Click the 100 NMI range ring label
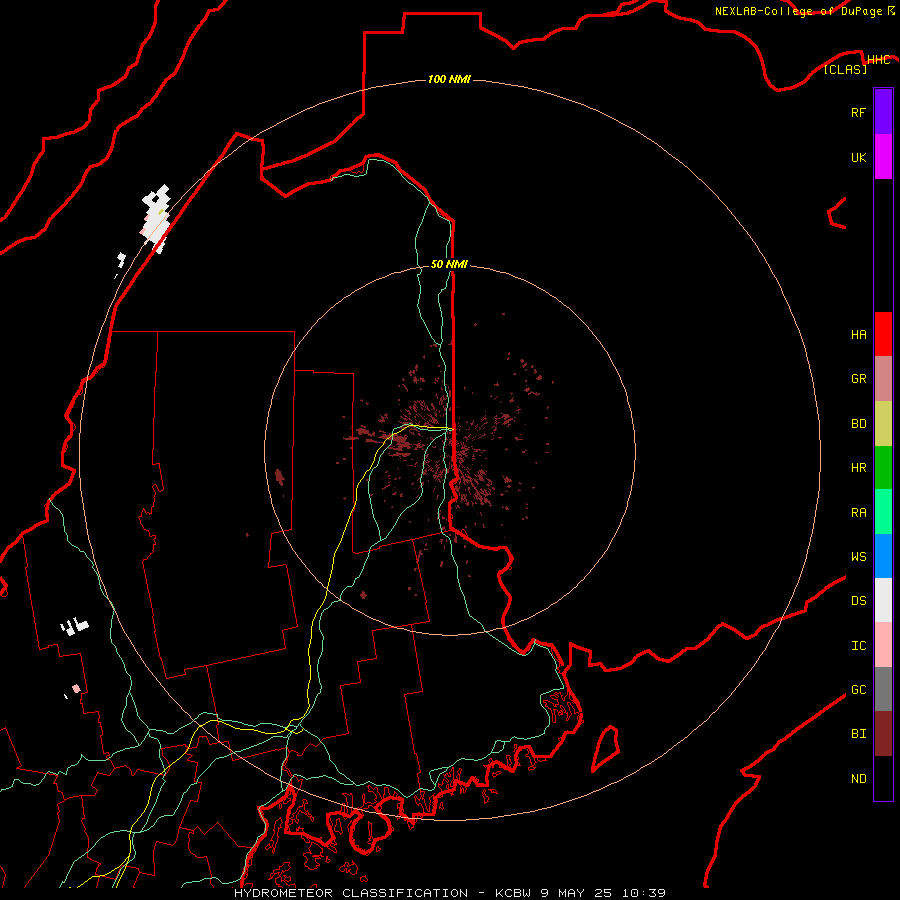Viewport: 900px width, 900px height. coord(449,79)
